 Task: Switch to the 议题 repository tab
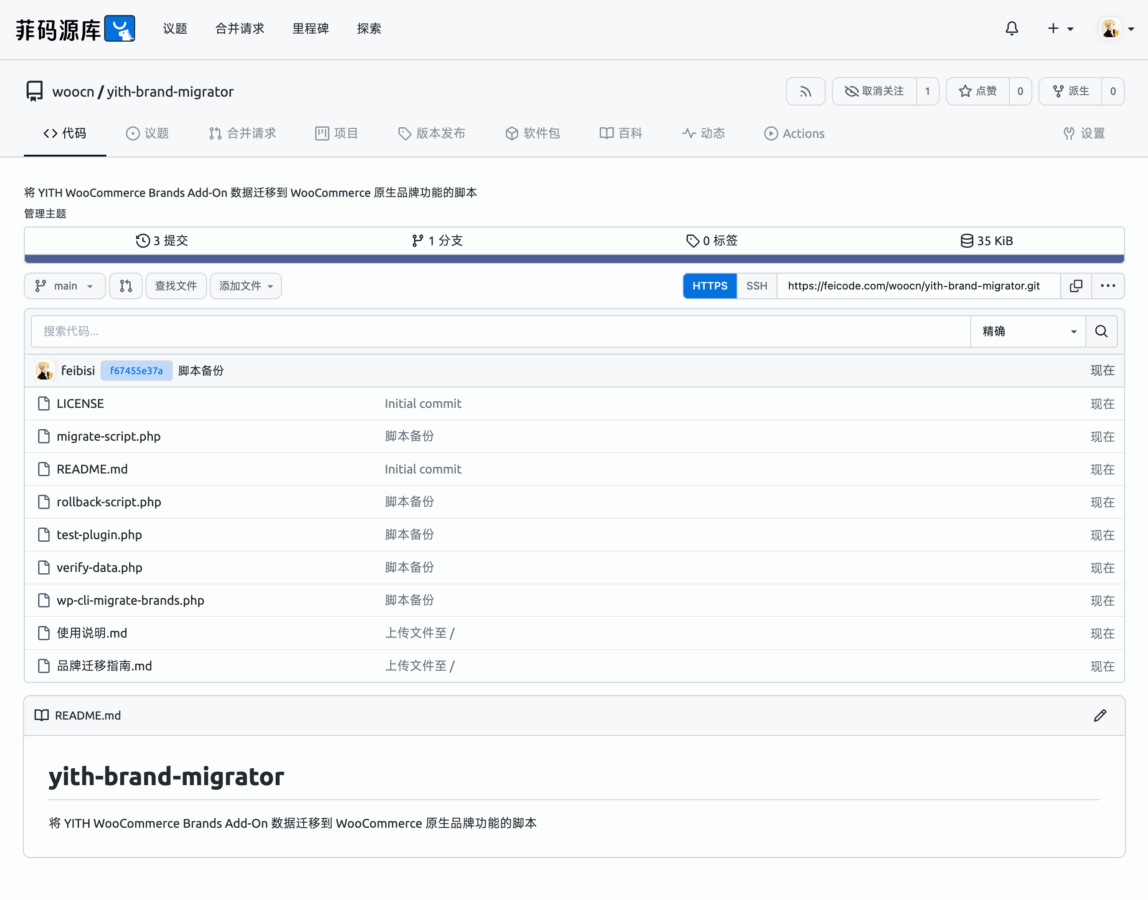tap(147, 133)
